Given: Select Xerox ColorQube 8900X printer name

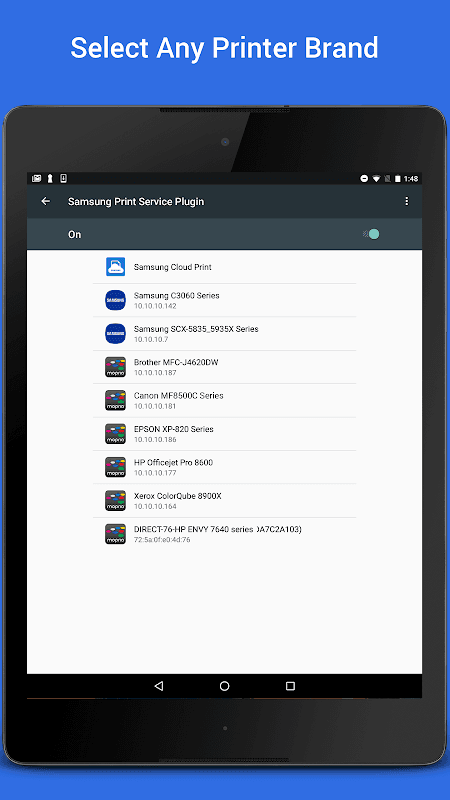Looking at the screenshot, I should pos(178,496).
